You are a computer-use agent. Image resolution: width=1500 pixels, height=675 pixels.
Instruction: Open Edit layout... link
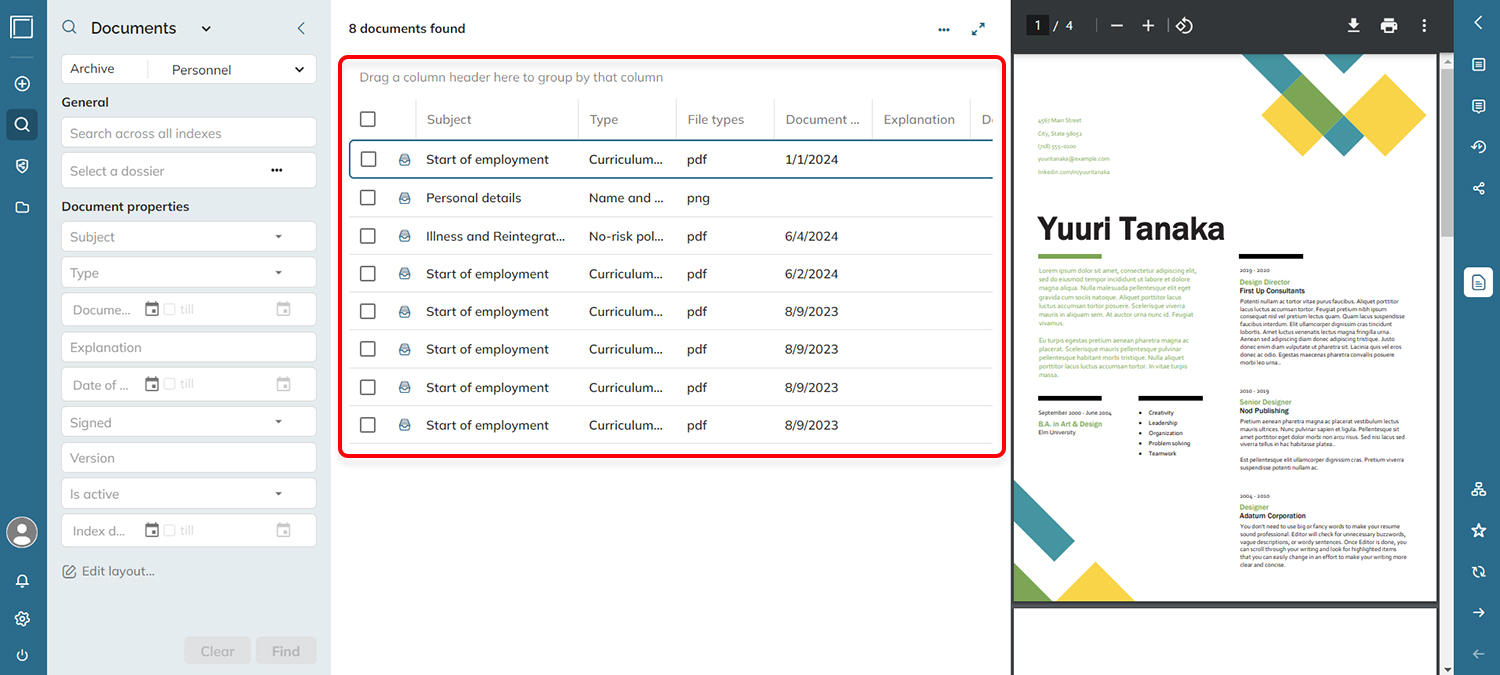[x=108, y=571]
